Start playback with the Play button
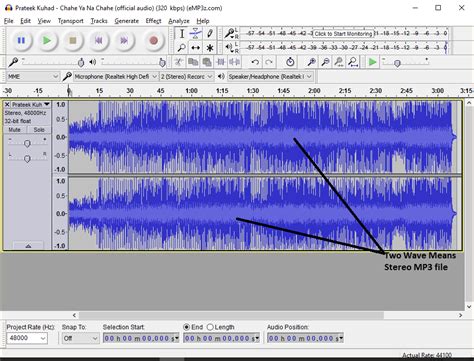Viewport: 474px width, 361px height. tap(47, 41)
